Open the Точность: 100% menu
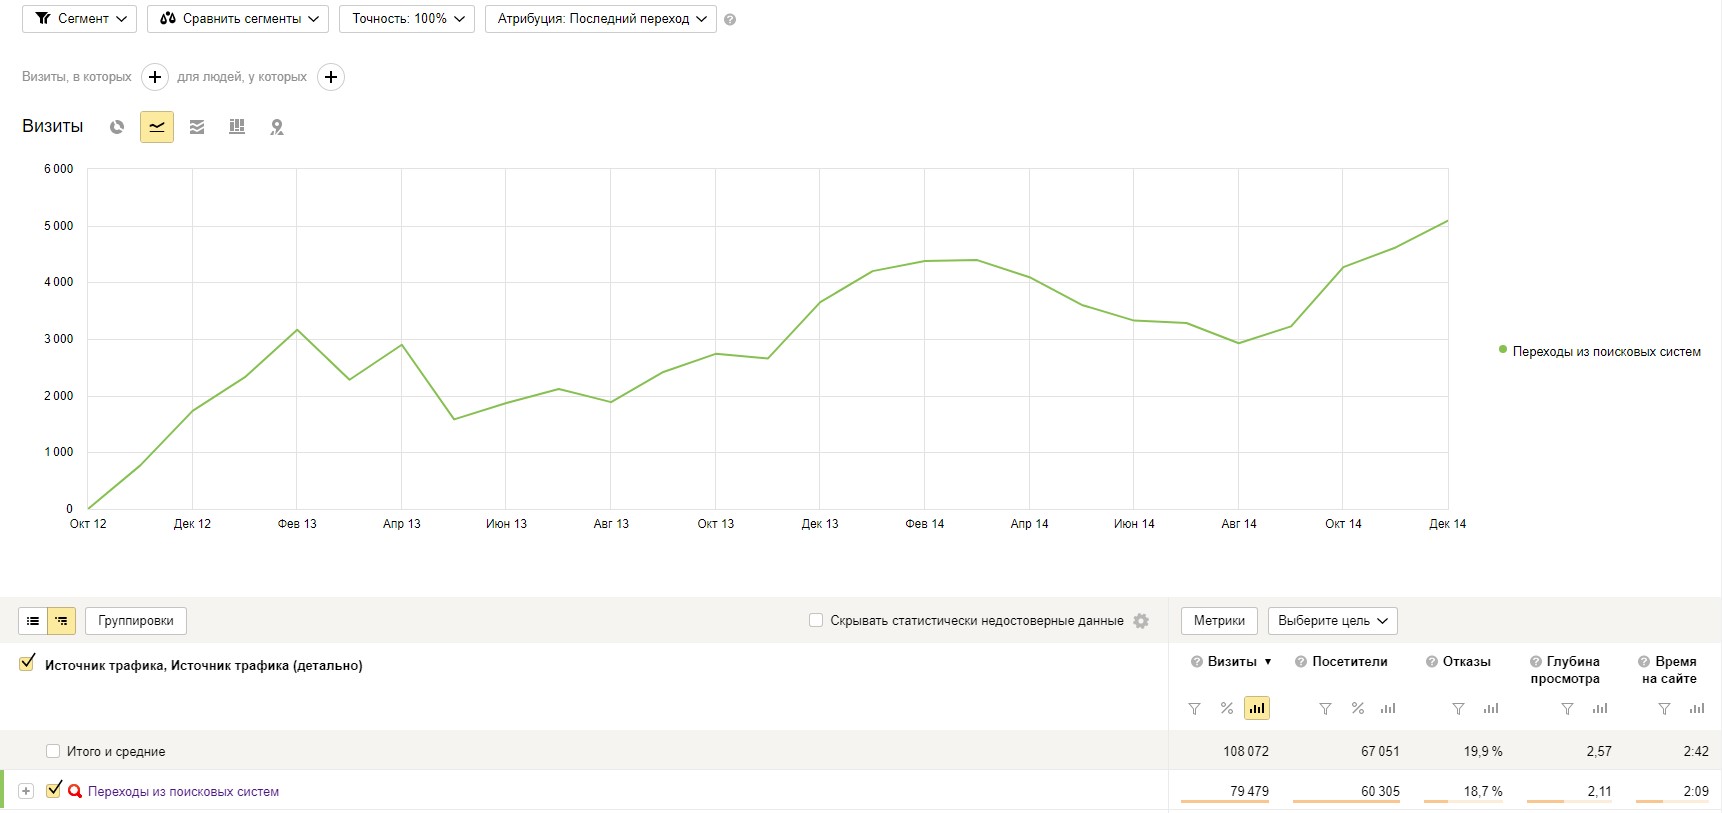This screenshot has width=1722, height=813. [x=407, y=19]
